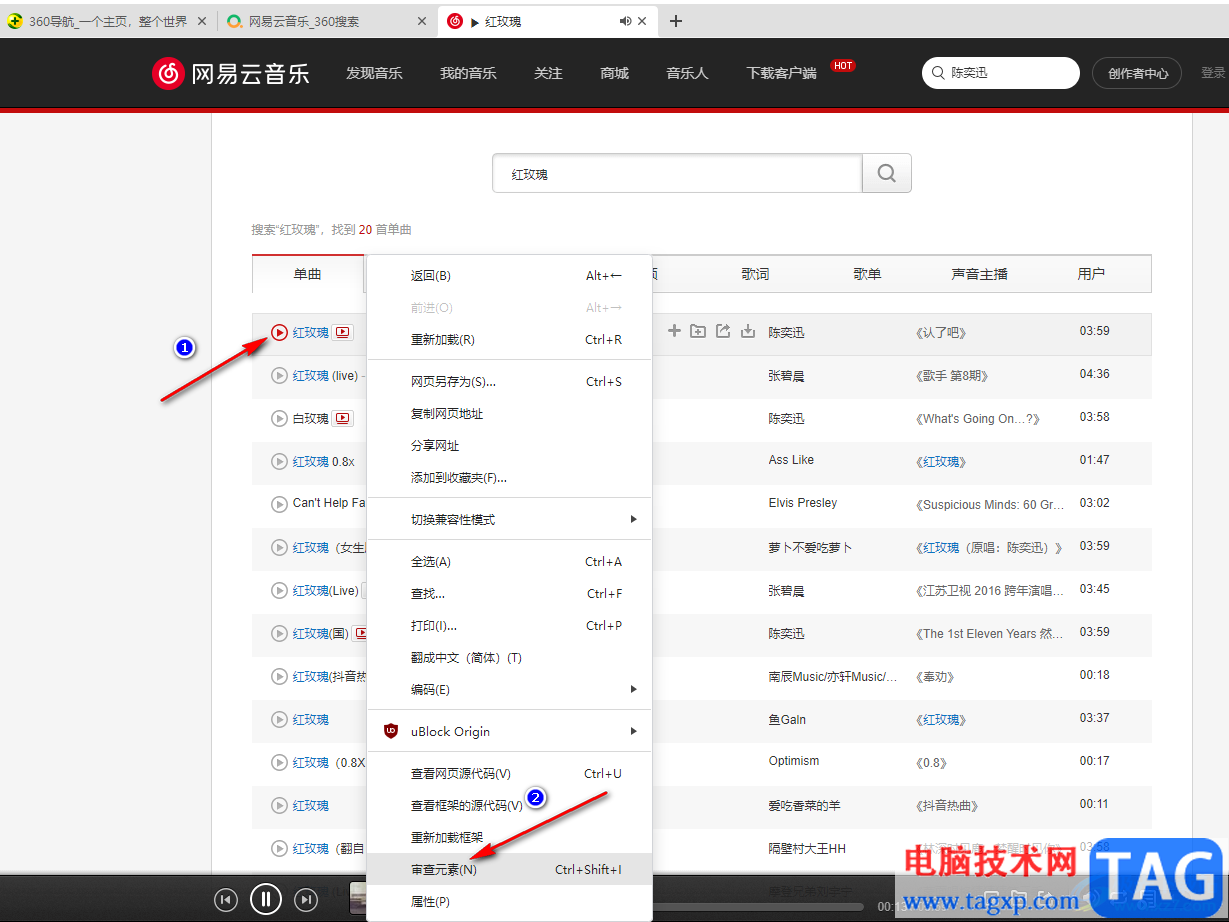Image resolution: width=1229 pixels, height=922 pixels.
Task: Open 关注 in top navigation
Action: (x=548, y=73)
